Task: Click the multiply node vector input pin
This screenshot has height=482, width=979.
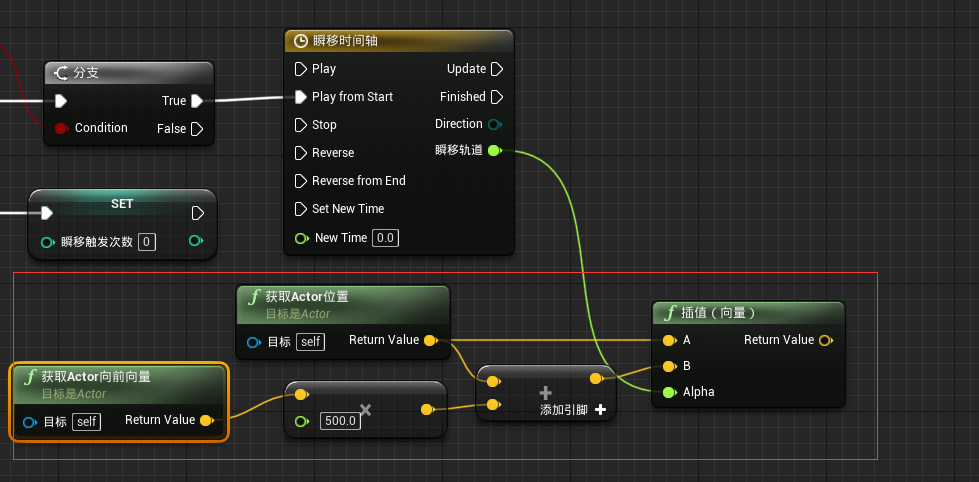Action: coord(301,395)
